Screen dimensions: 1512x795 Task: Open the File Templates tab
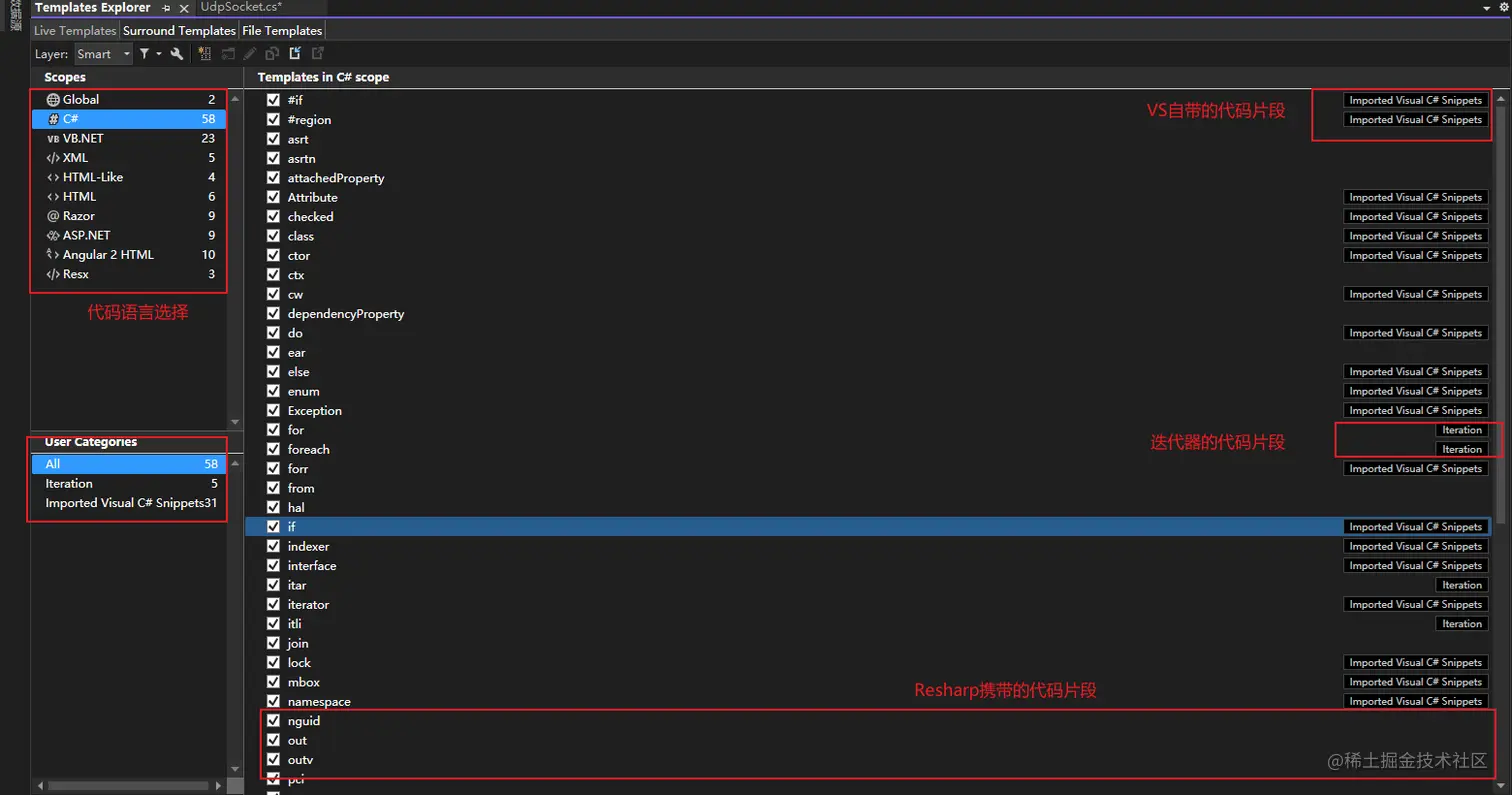point(282,31)
